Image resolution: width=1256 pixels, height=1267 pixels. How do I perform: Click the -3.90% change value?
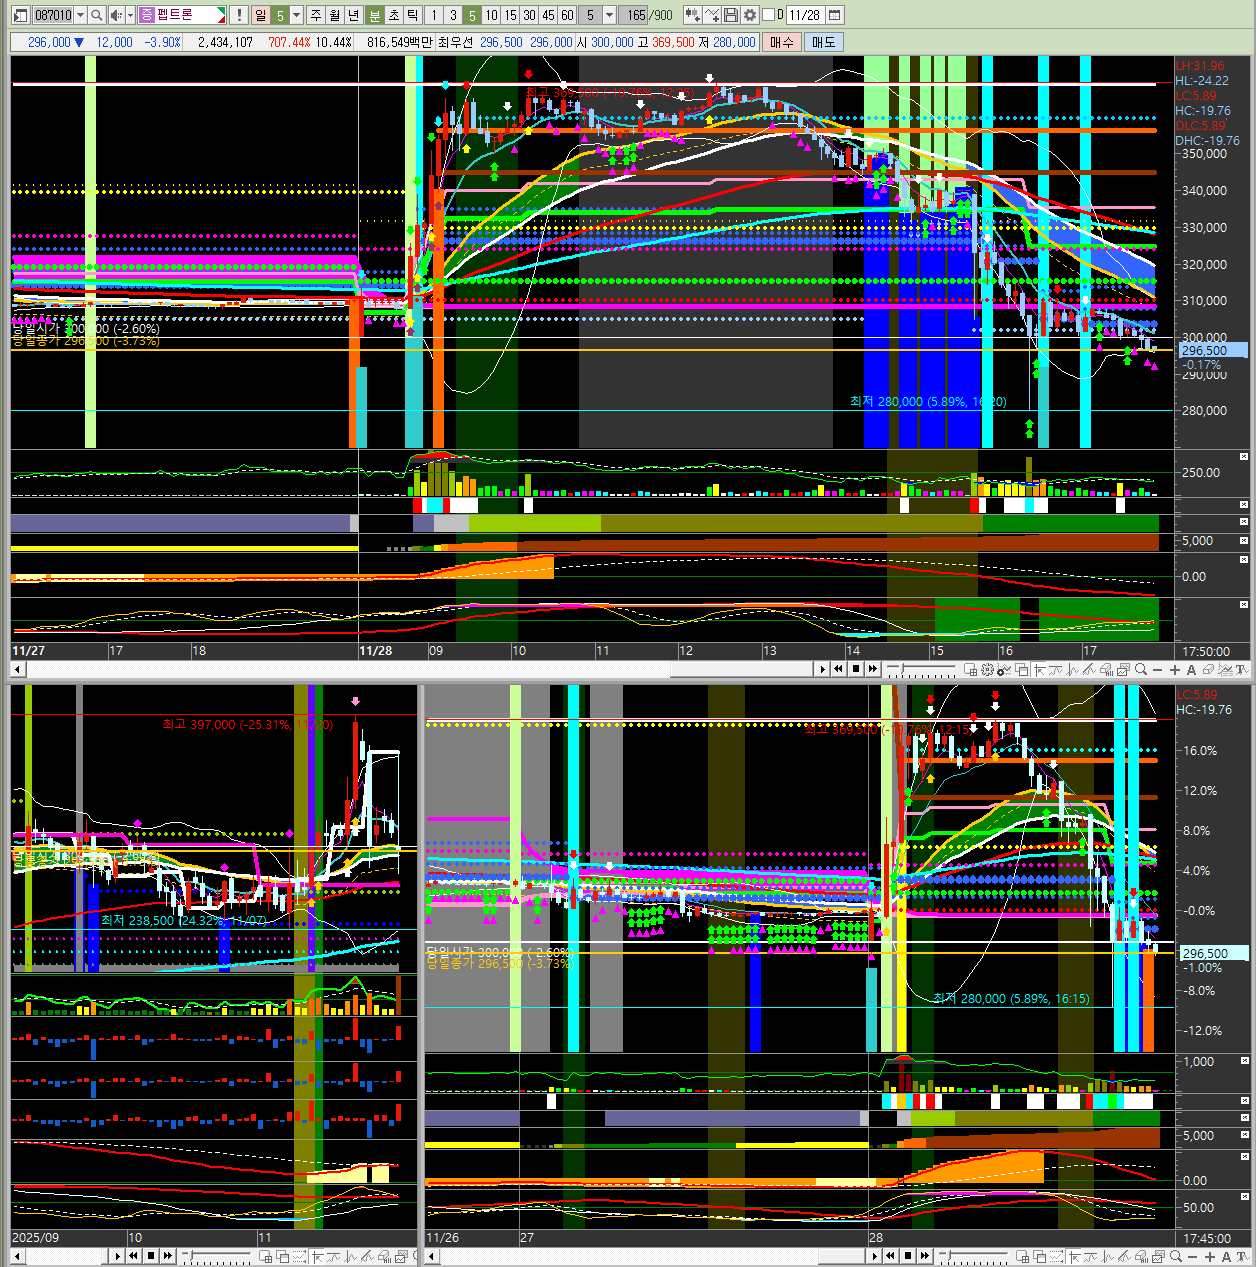pyautogui.click(x=162, y=42)
